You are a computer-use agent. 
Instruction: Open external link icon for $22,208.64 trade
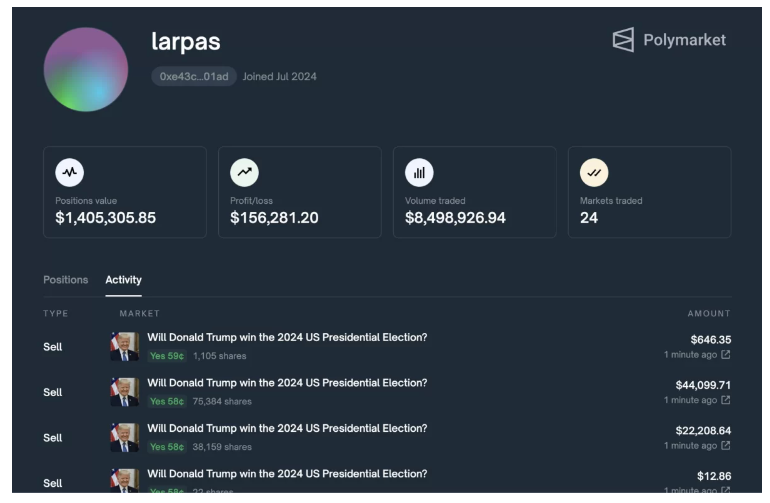tap(726, 445)
